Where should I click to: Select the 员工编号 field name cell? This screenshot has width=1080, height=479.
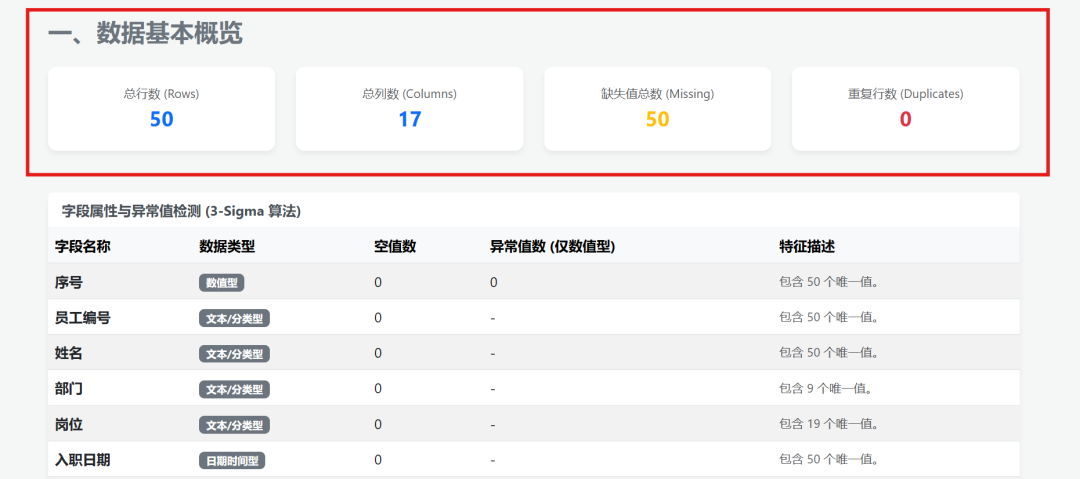(83, 318)
